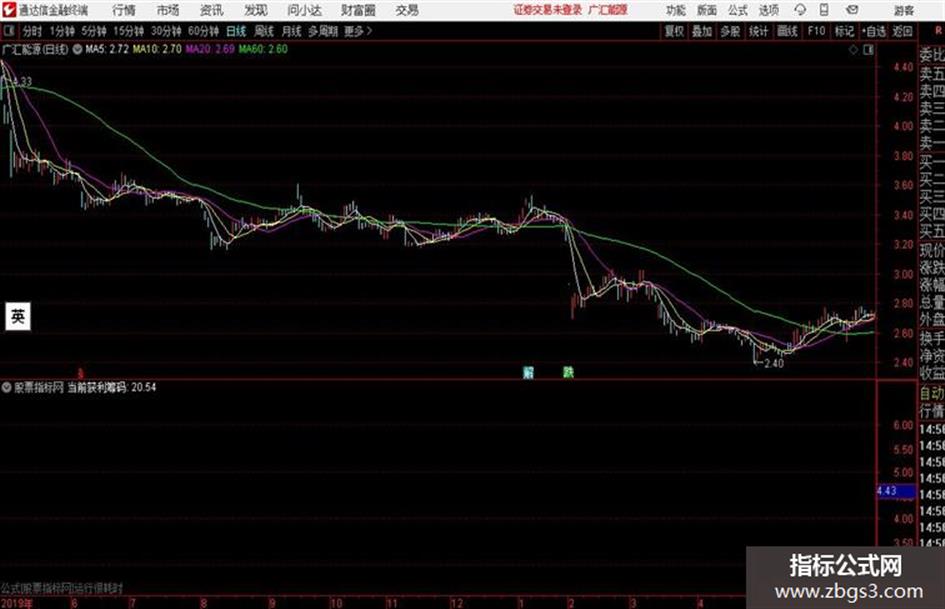Open the 问小达 menu
The width and height of the screenshot is (945, 609).
(x=304, y=10)
